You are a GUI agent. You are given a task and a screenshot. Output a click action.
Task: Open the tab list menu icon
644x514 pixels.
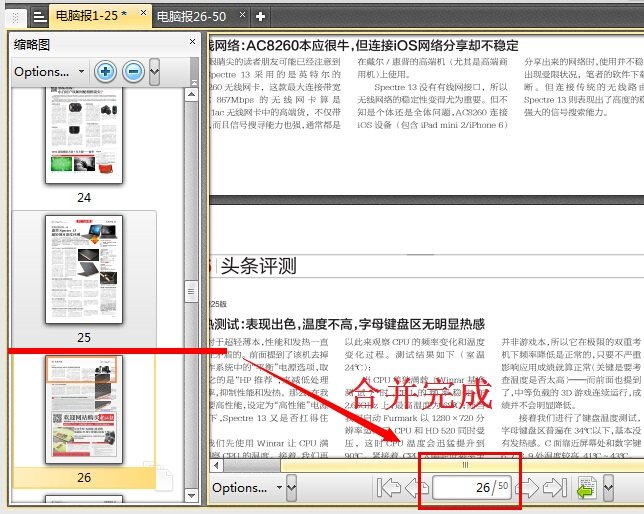(37, 16)
